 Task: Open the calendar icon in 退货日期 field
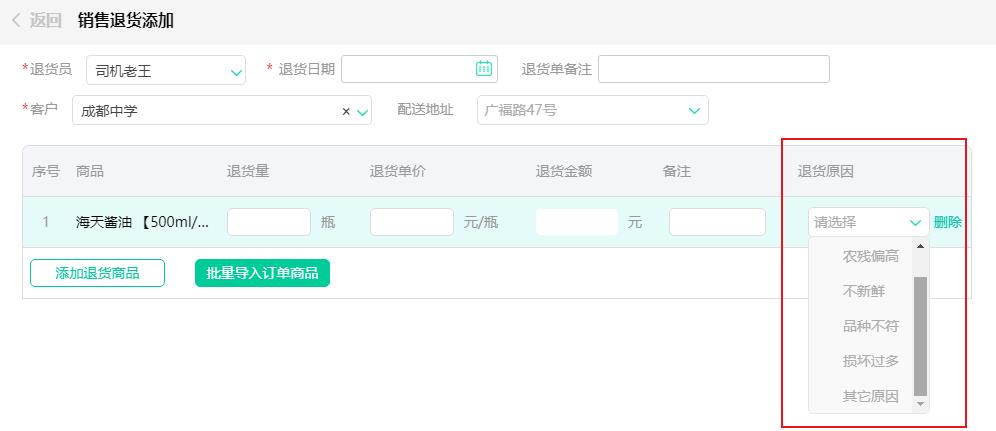[x=483, y=68]
